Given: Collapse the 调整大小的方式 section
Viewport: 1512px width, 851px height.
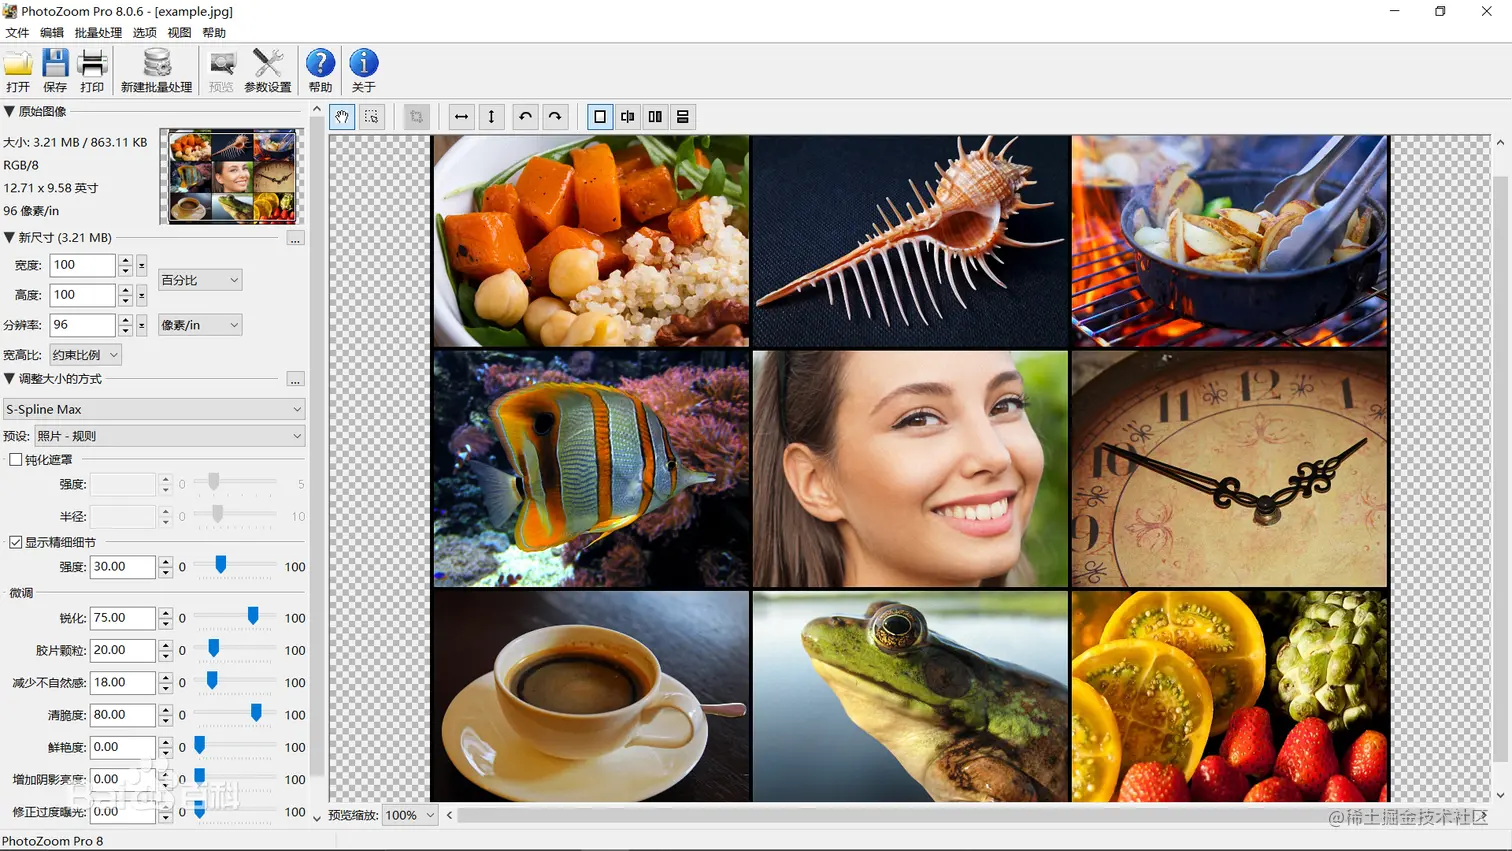Looking at the screenshot, I should click(9, 378).
